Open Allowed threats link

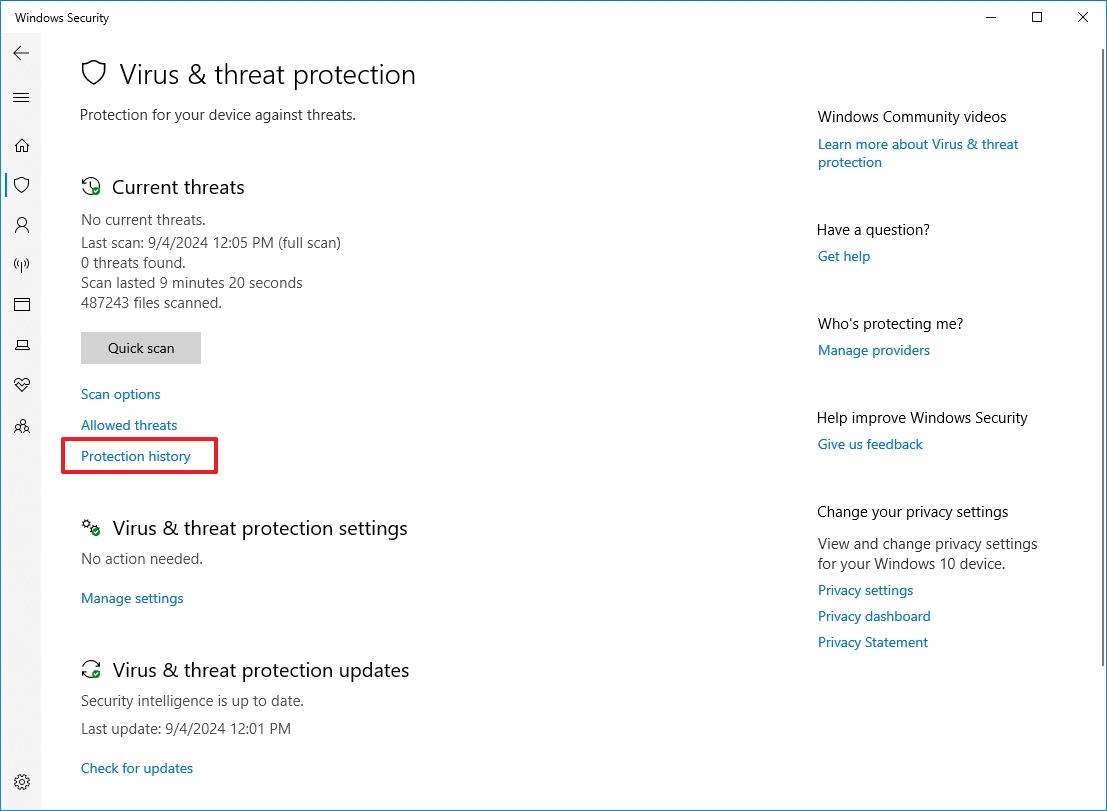click(x=129, y=425)
